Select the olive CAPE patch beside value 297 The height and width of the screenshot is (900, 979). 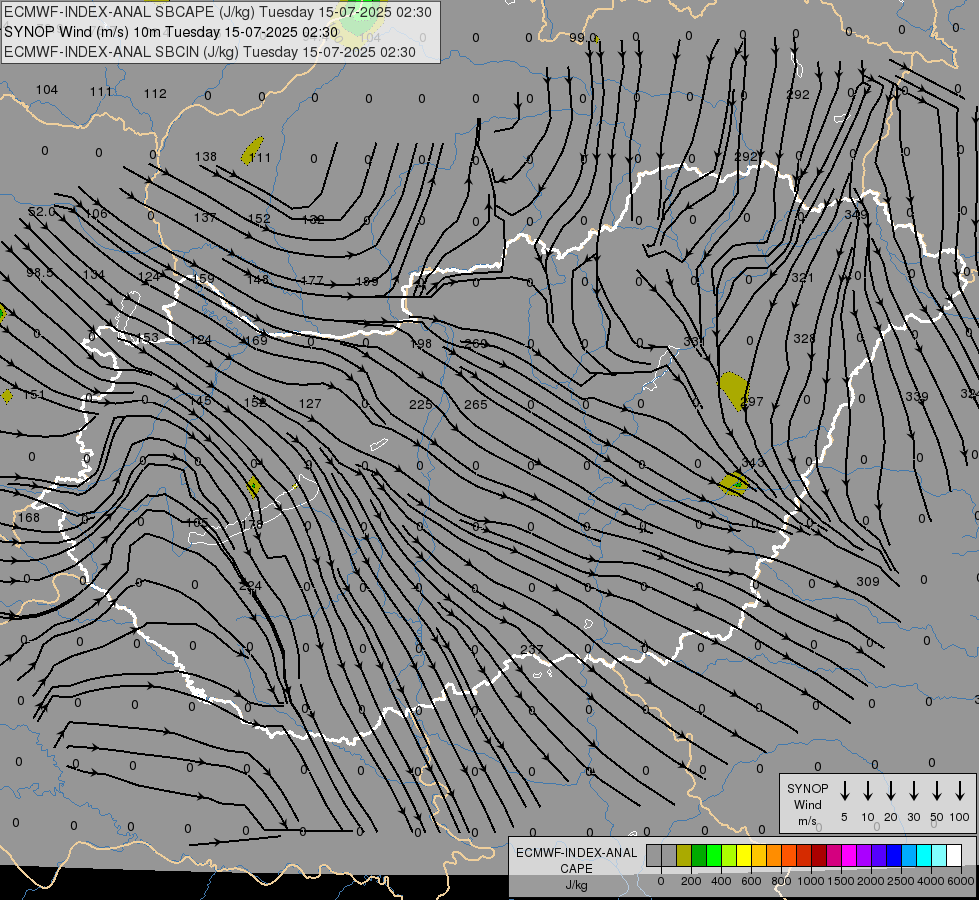732,389
